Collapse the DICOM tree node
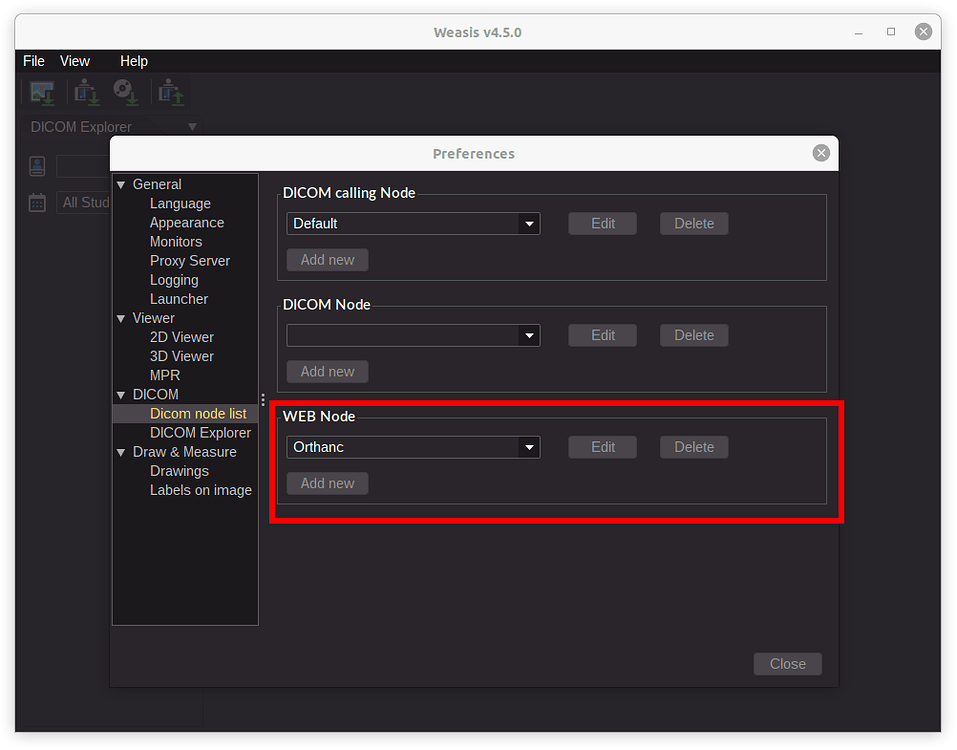The width and height of the screenshot is (957, 750). (121, 395)
